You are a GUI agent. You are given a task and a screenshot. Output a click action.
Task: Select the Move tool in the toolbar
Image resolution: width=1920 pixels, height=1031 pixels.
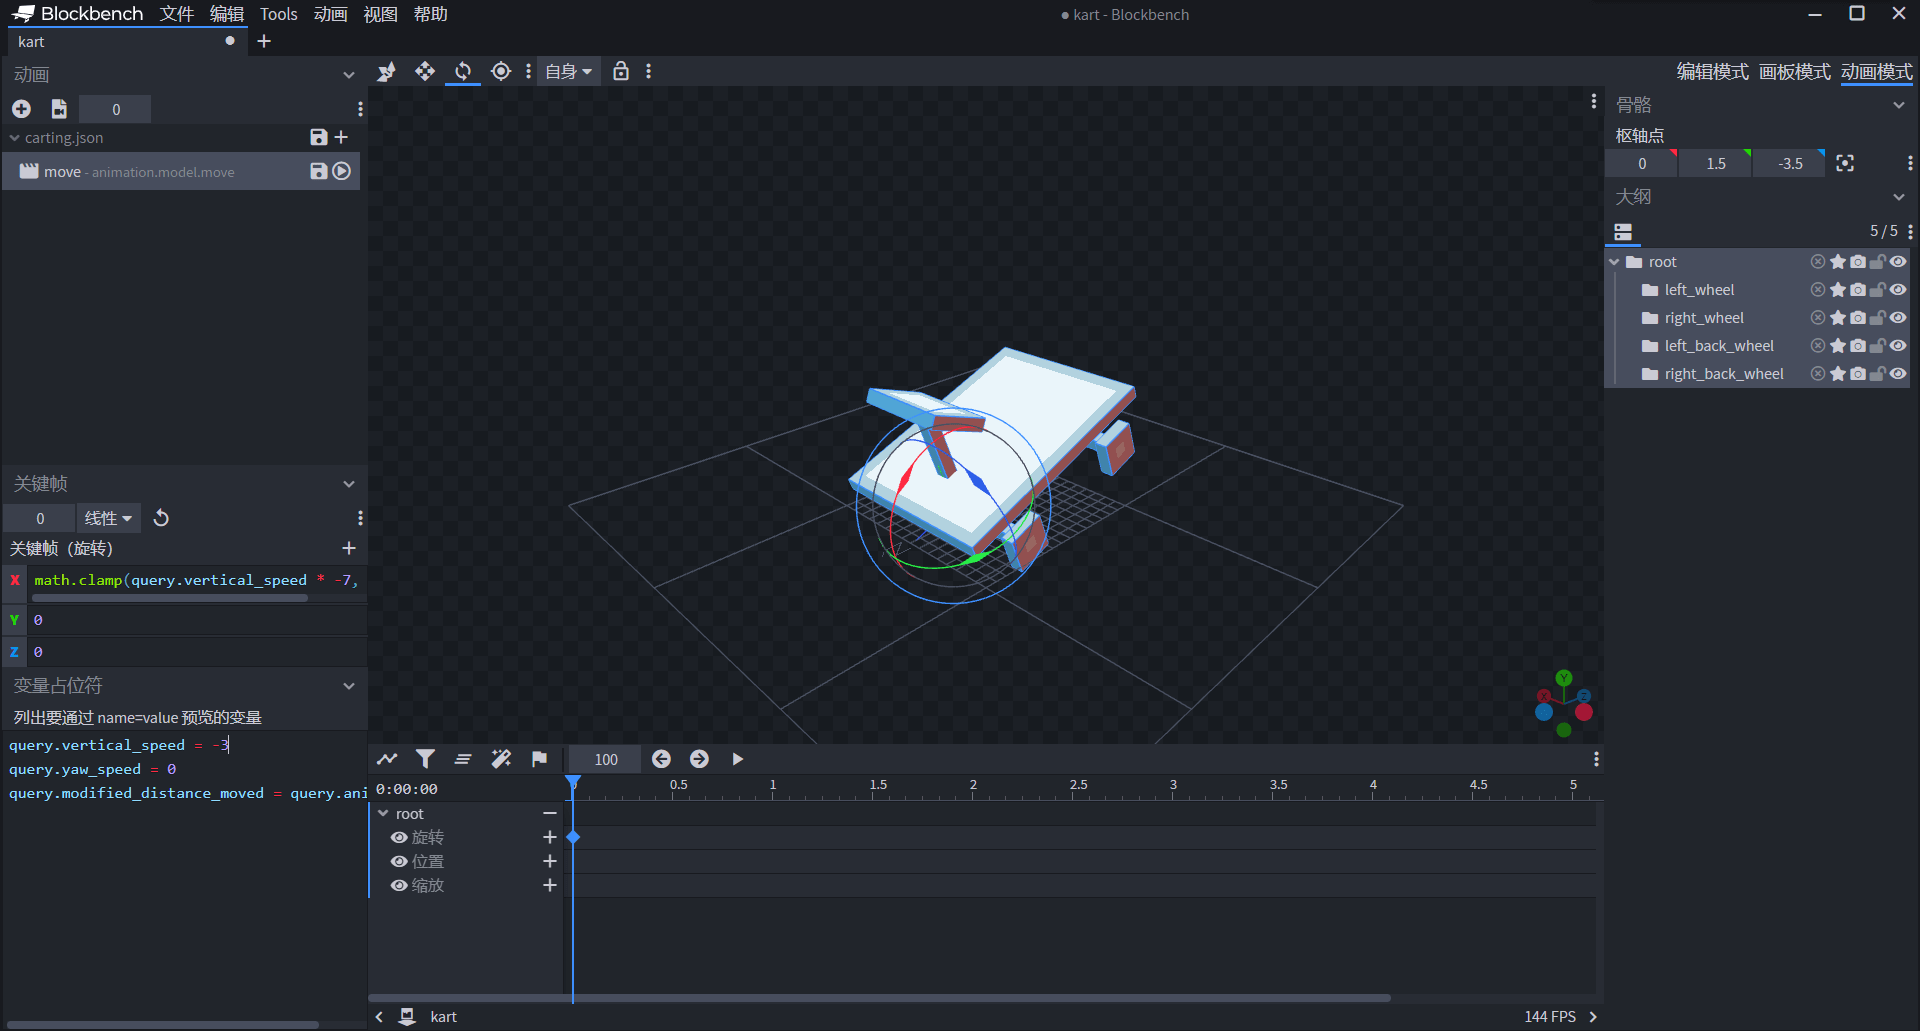(x=425, y=71)
